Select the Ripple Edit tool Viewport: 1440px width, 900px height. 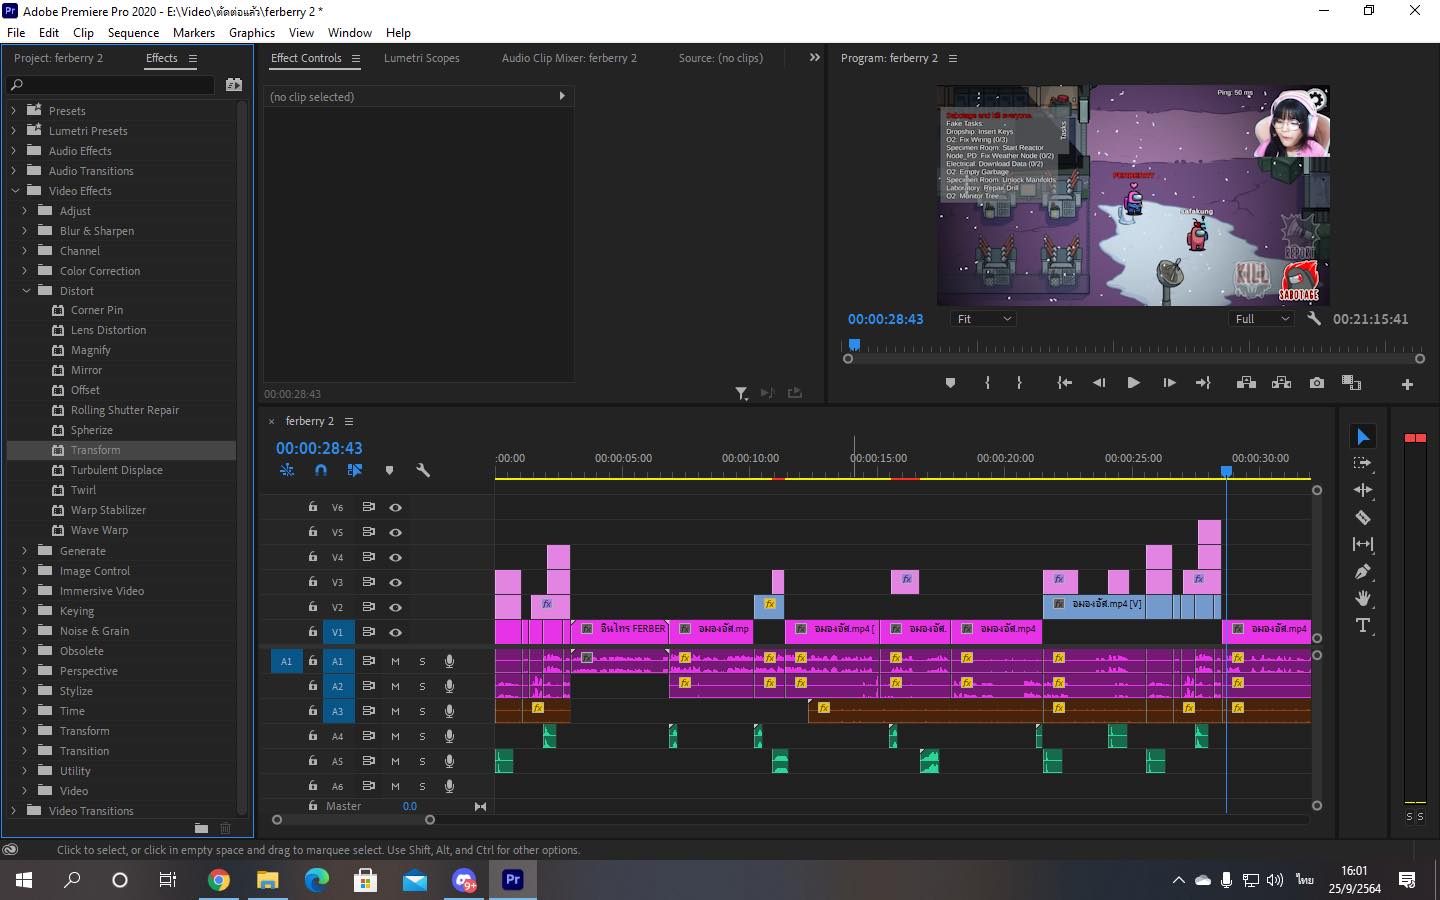pos(1362,490)
